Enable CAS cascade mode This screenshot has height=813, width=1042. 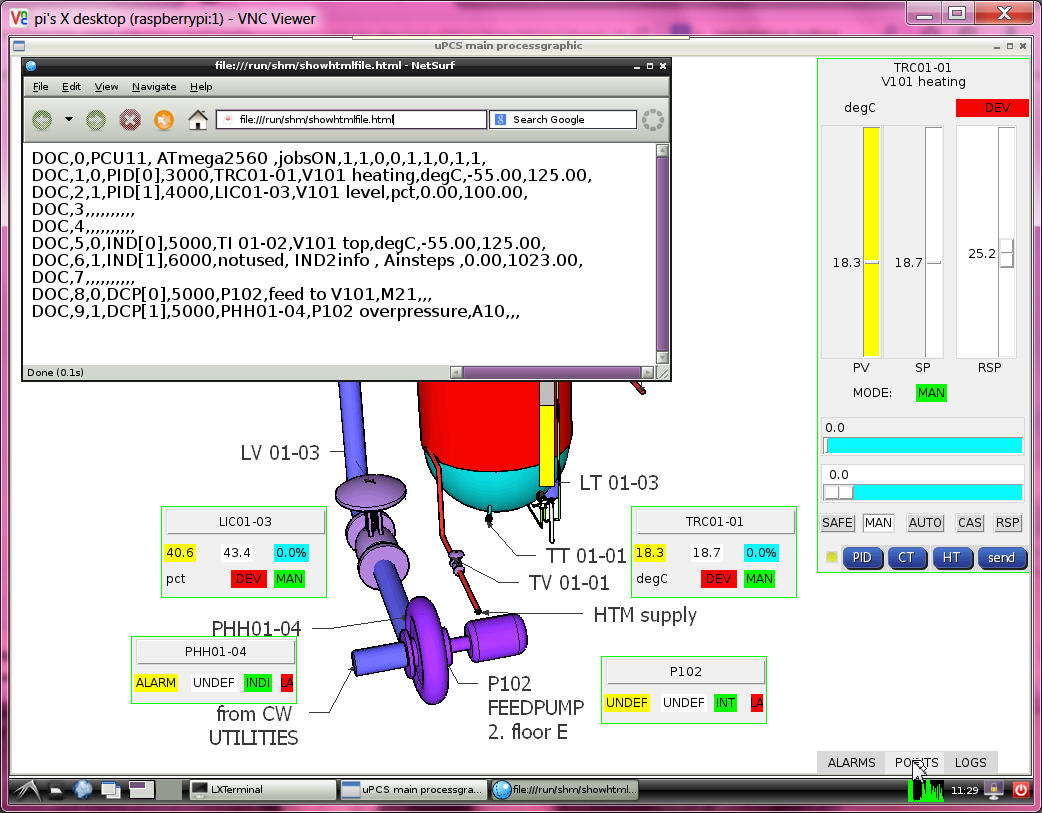coord(969,523)
